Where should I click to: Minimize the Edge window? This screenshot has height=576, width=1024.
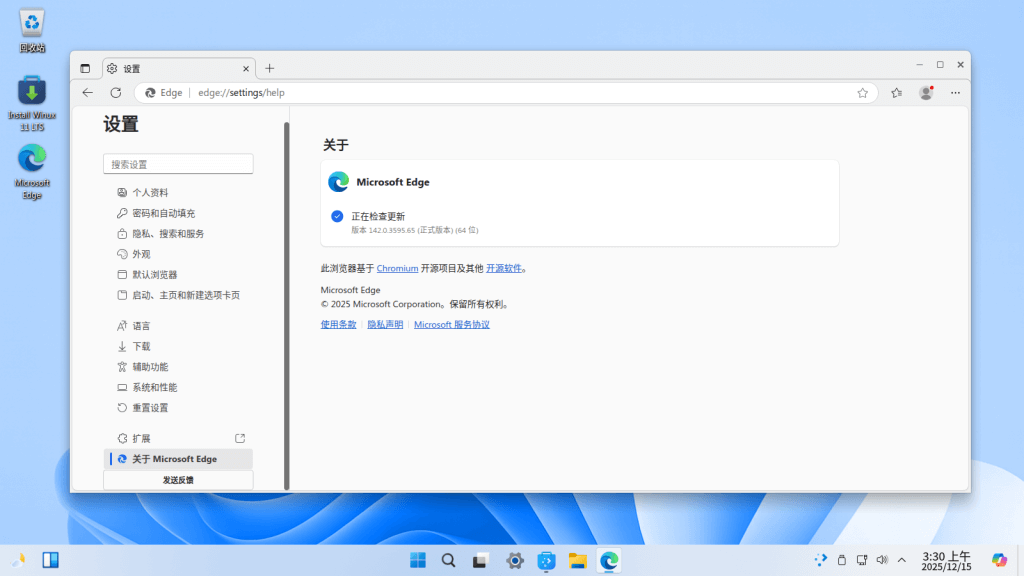point(920,65)
